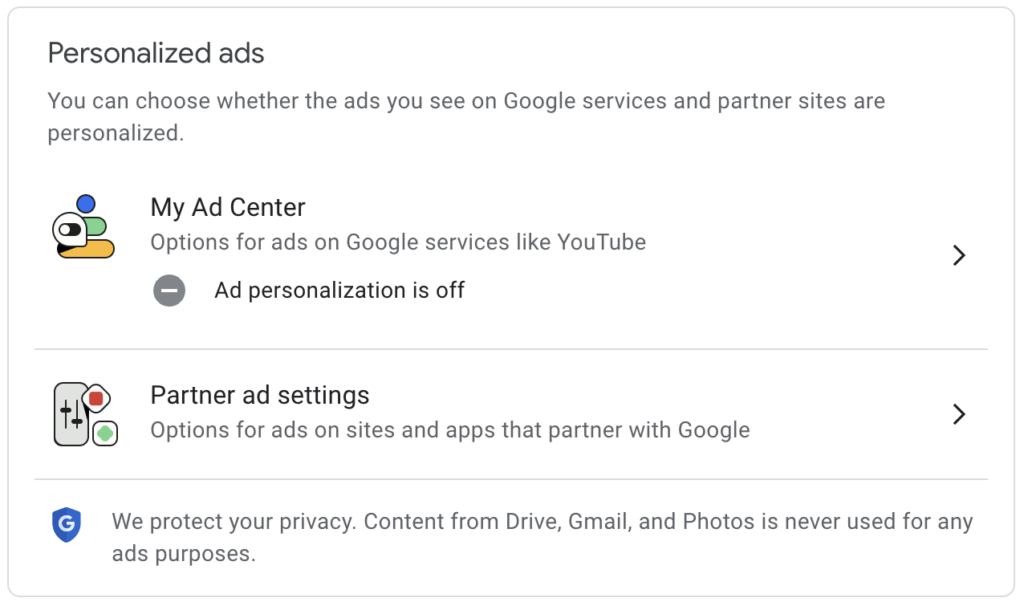The height and width of the screenshot is (602, 1024).
Task: Click the Partner ad settings sliders icon
Action: pos(71,413)
